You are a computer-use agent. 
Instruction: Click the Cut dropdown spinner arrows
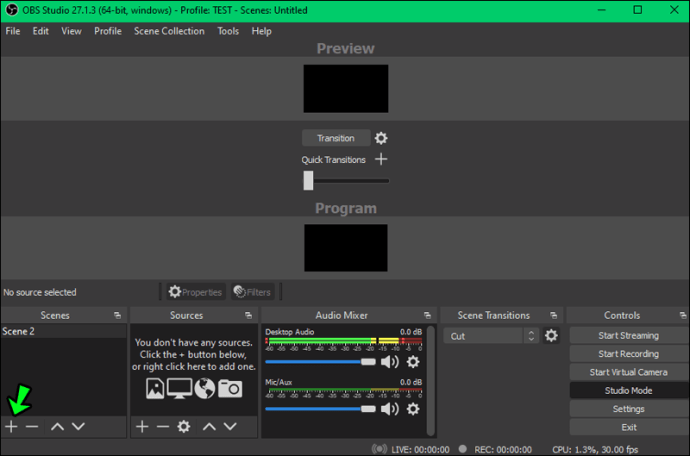tap(531, 336)
